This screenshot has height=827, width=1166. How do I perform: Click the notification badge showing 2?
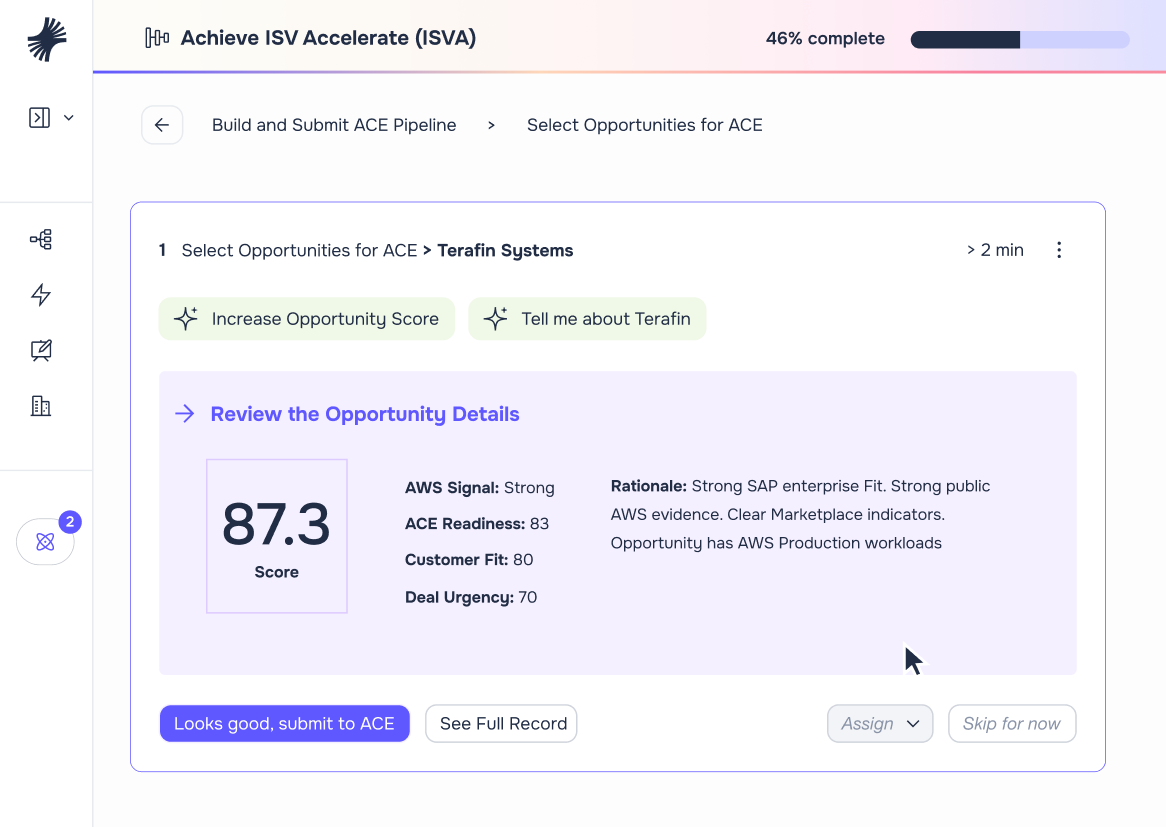click(70, 522)
